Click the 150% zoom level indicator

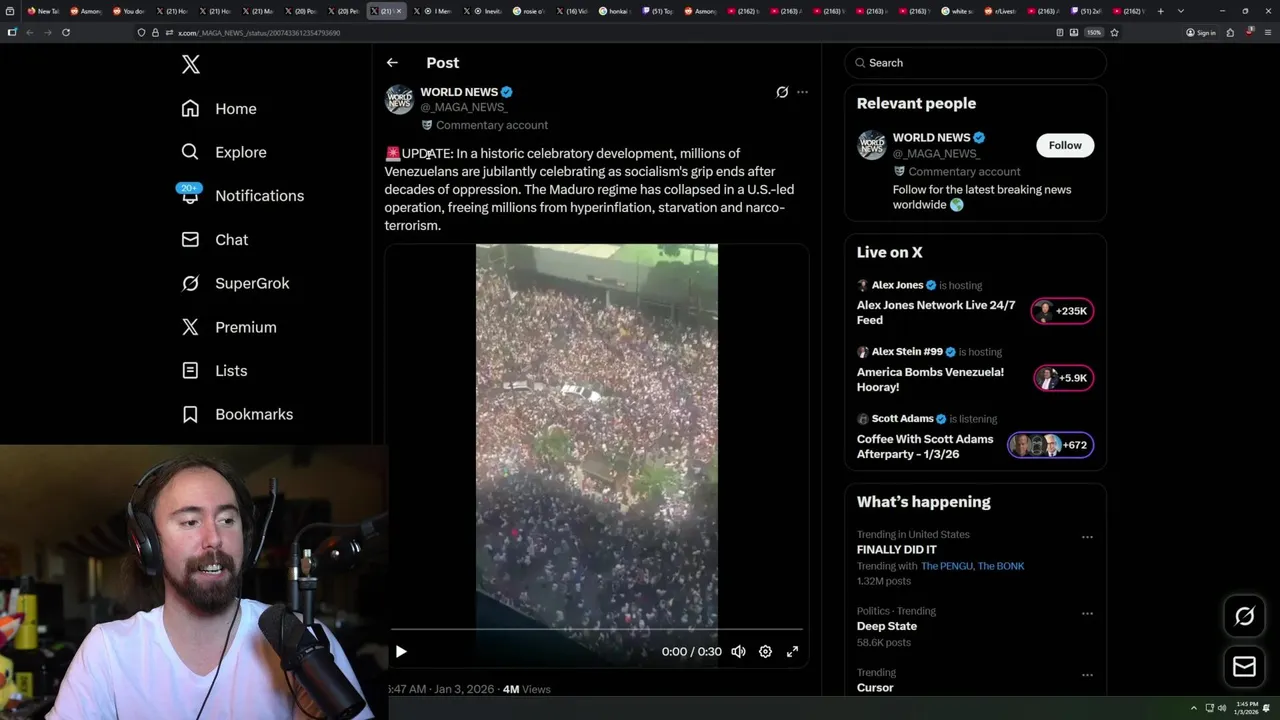pos(1094,32)
